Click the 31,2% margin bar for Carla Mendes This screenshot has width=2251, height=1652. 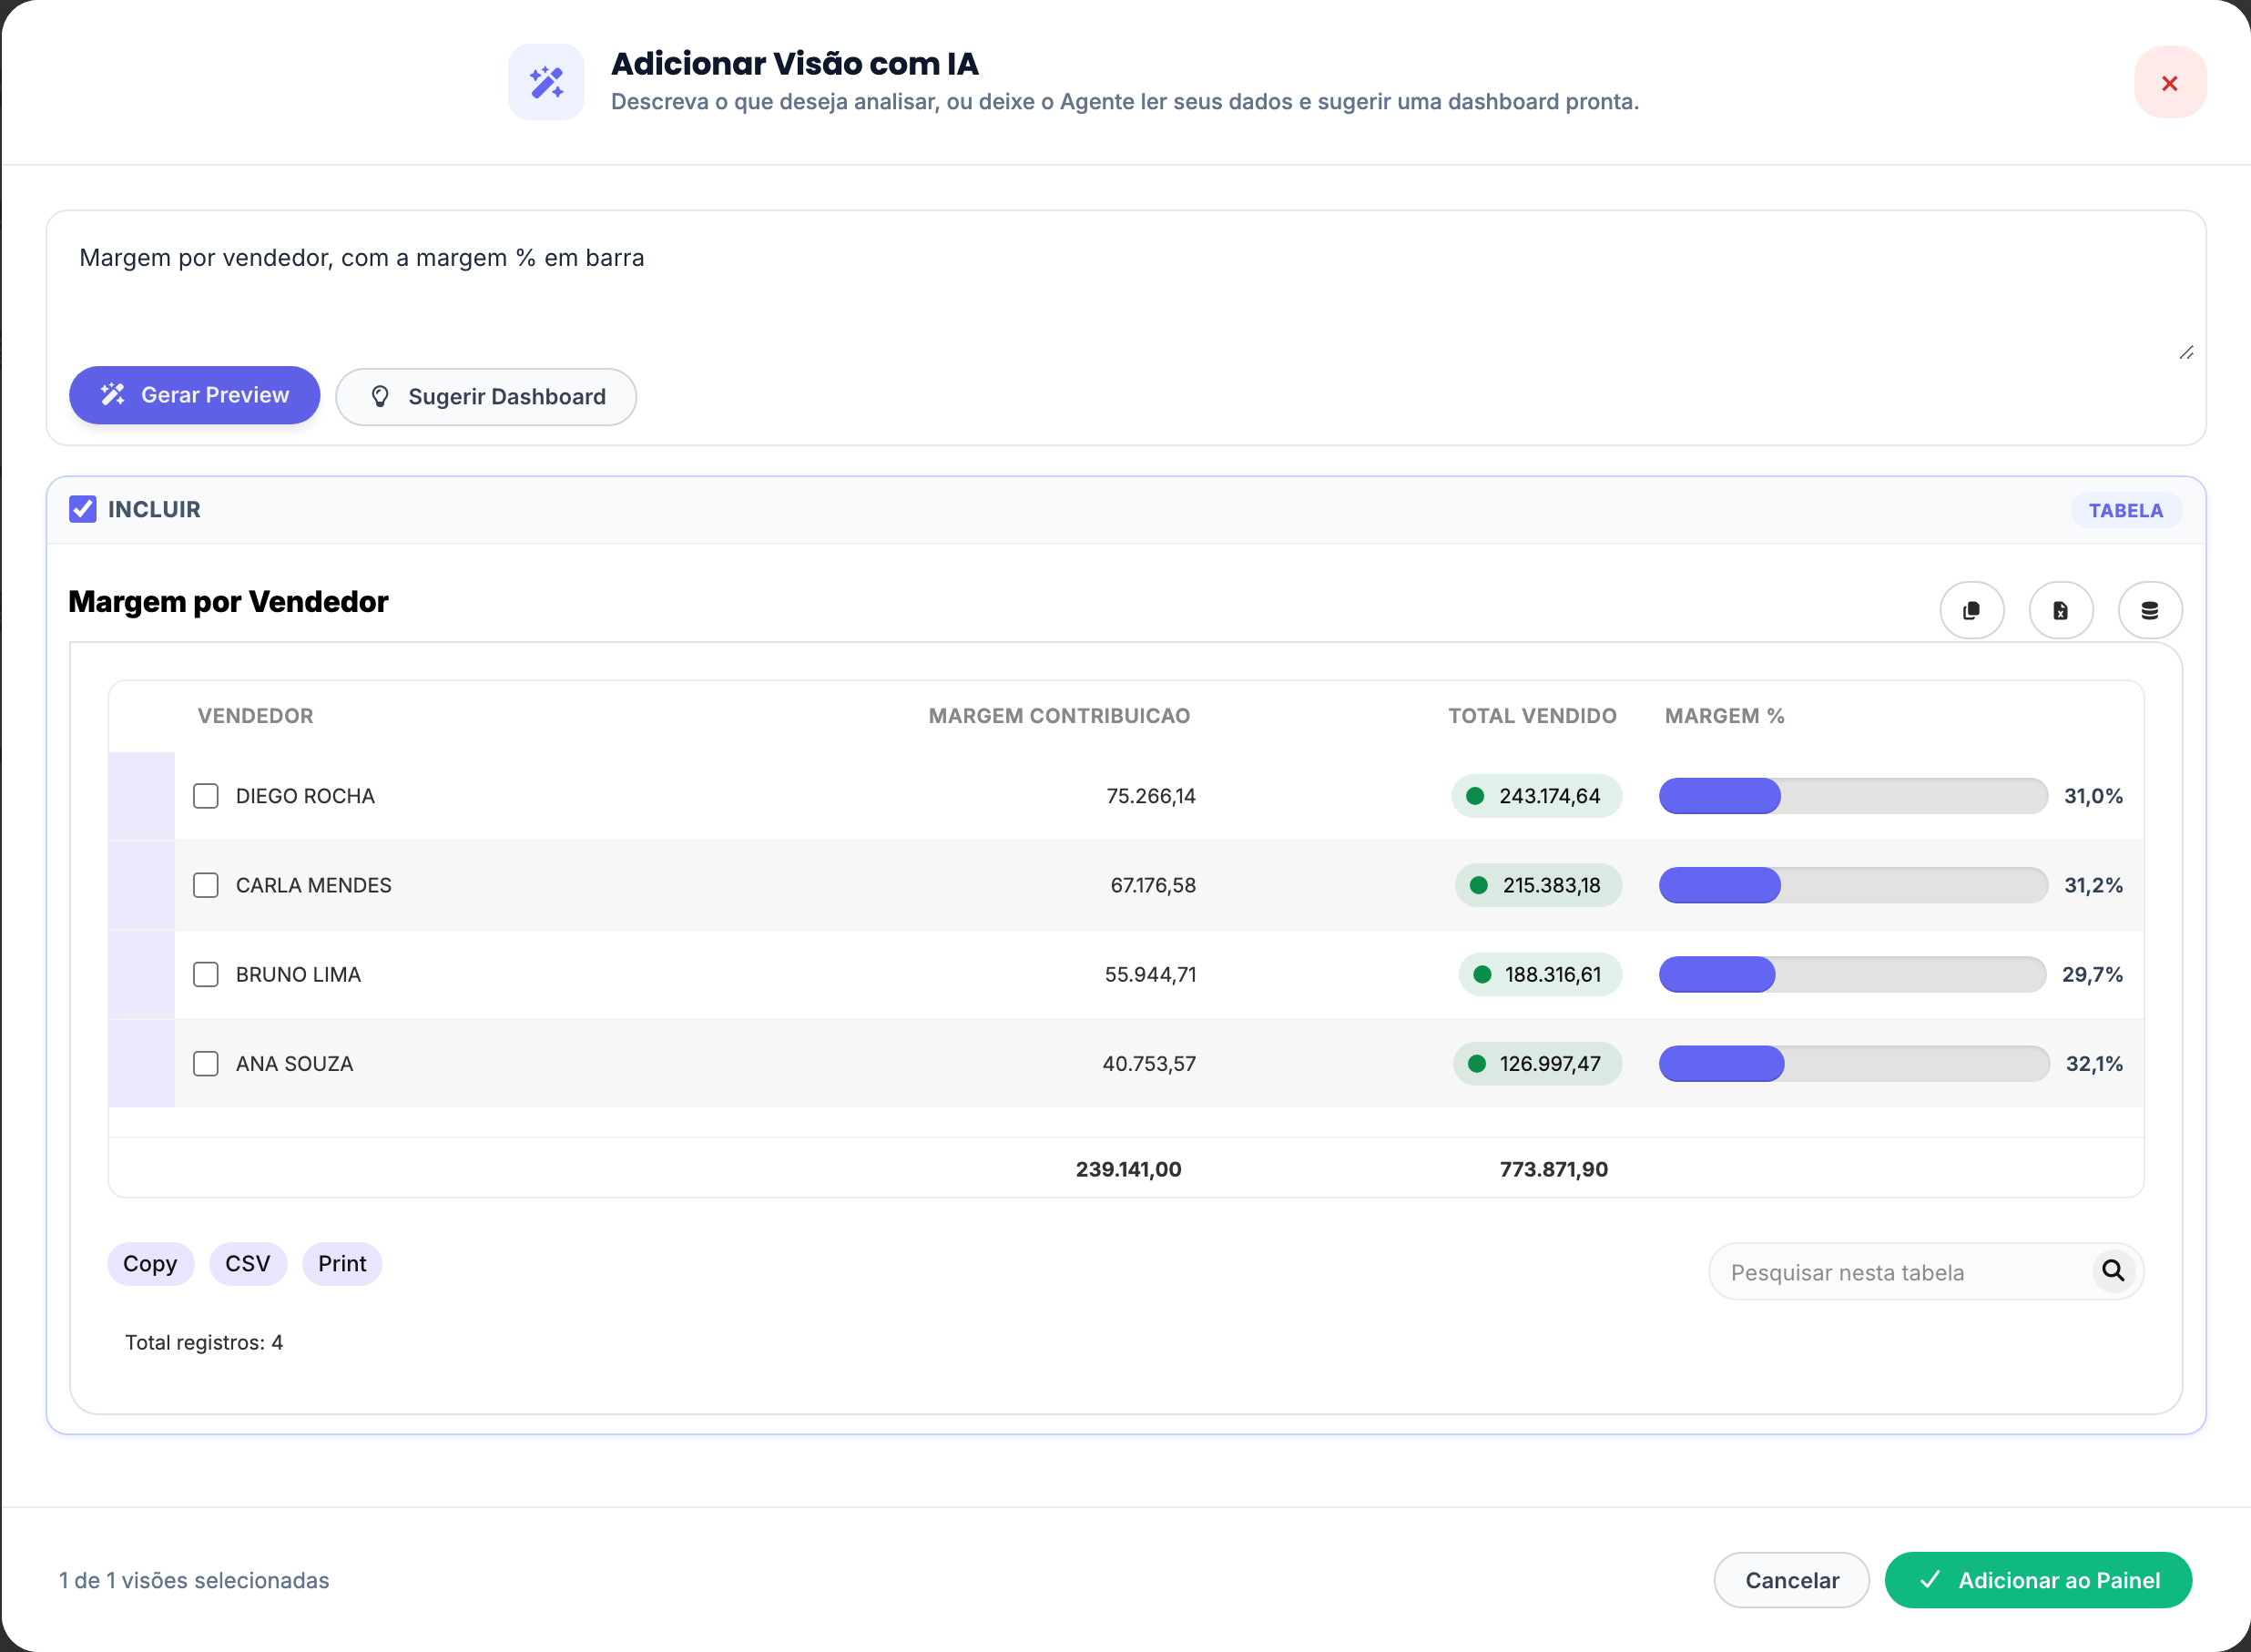click(x=1853, y=885)
